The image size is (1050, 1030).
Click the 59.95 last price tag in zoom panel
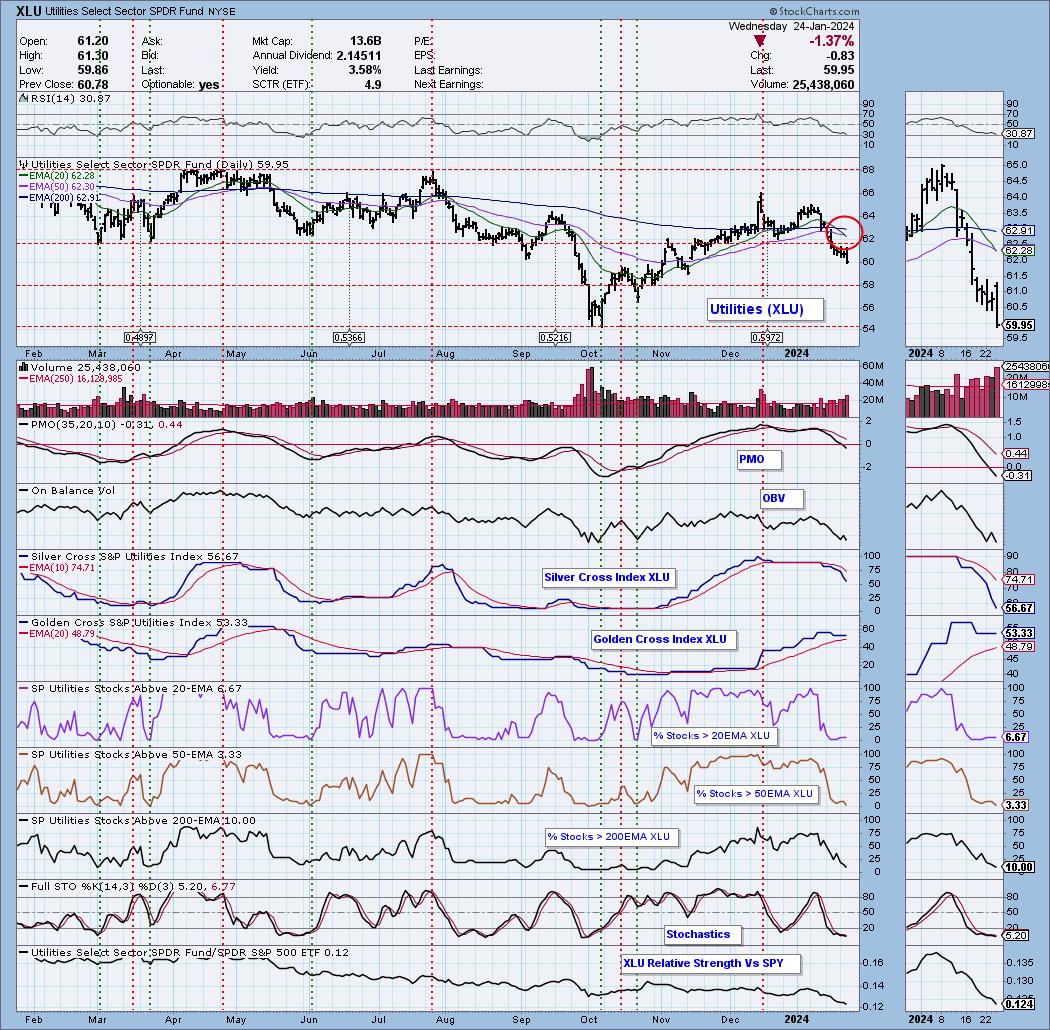[x=1019, y=325]
